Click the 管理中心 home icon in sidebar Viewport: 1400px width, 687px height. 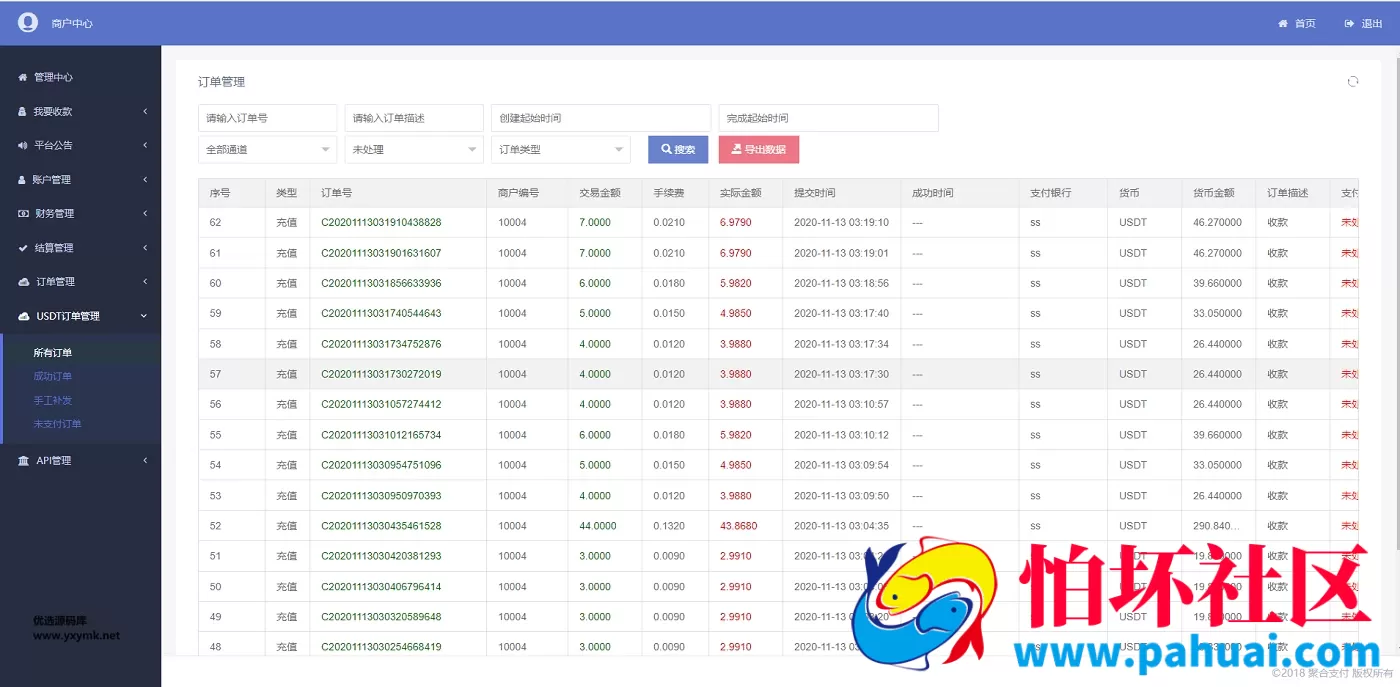point(22,77)
